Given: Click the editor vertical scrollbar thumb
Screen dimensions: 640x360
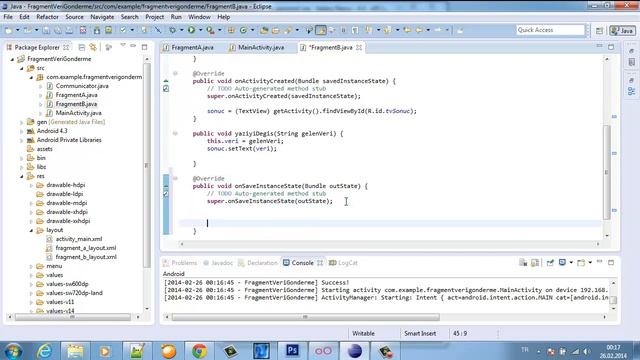Looking at the screenshot, I should tap(607, 172).
